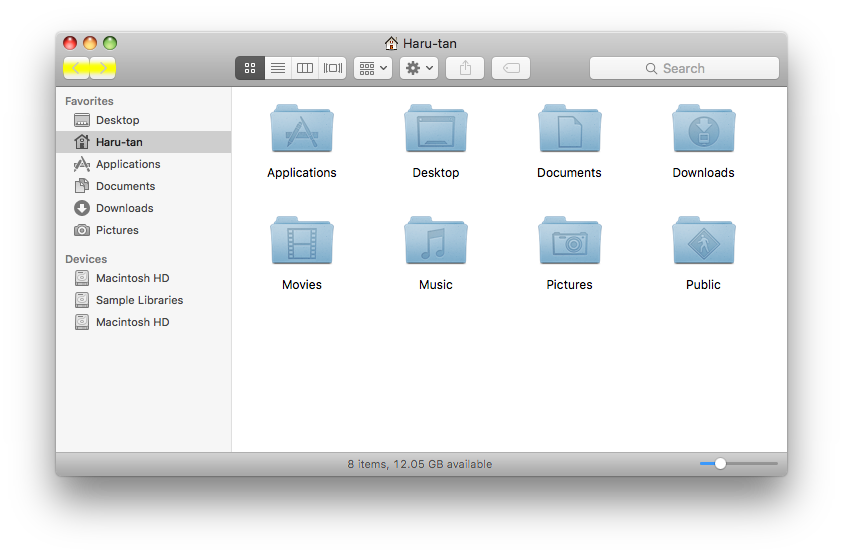The image size is (843, 556).
Task: Select the Music folder icon
Action: coord(436,240)
